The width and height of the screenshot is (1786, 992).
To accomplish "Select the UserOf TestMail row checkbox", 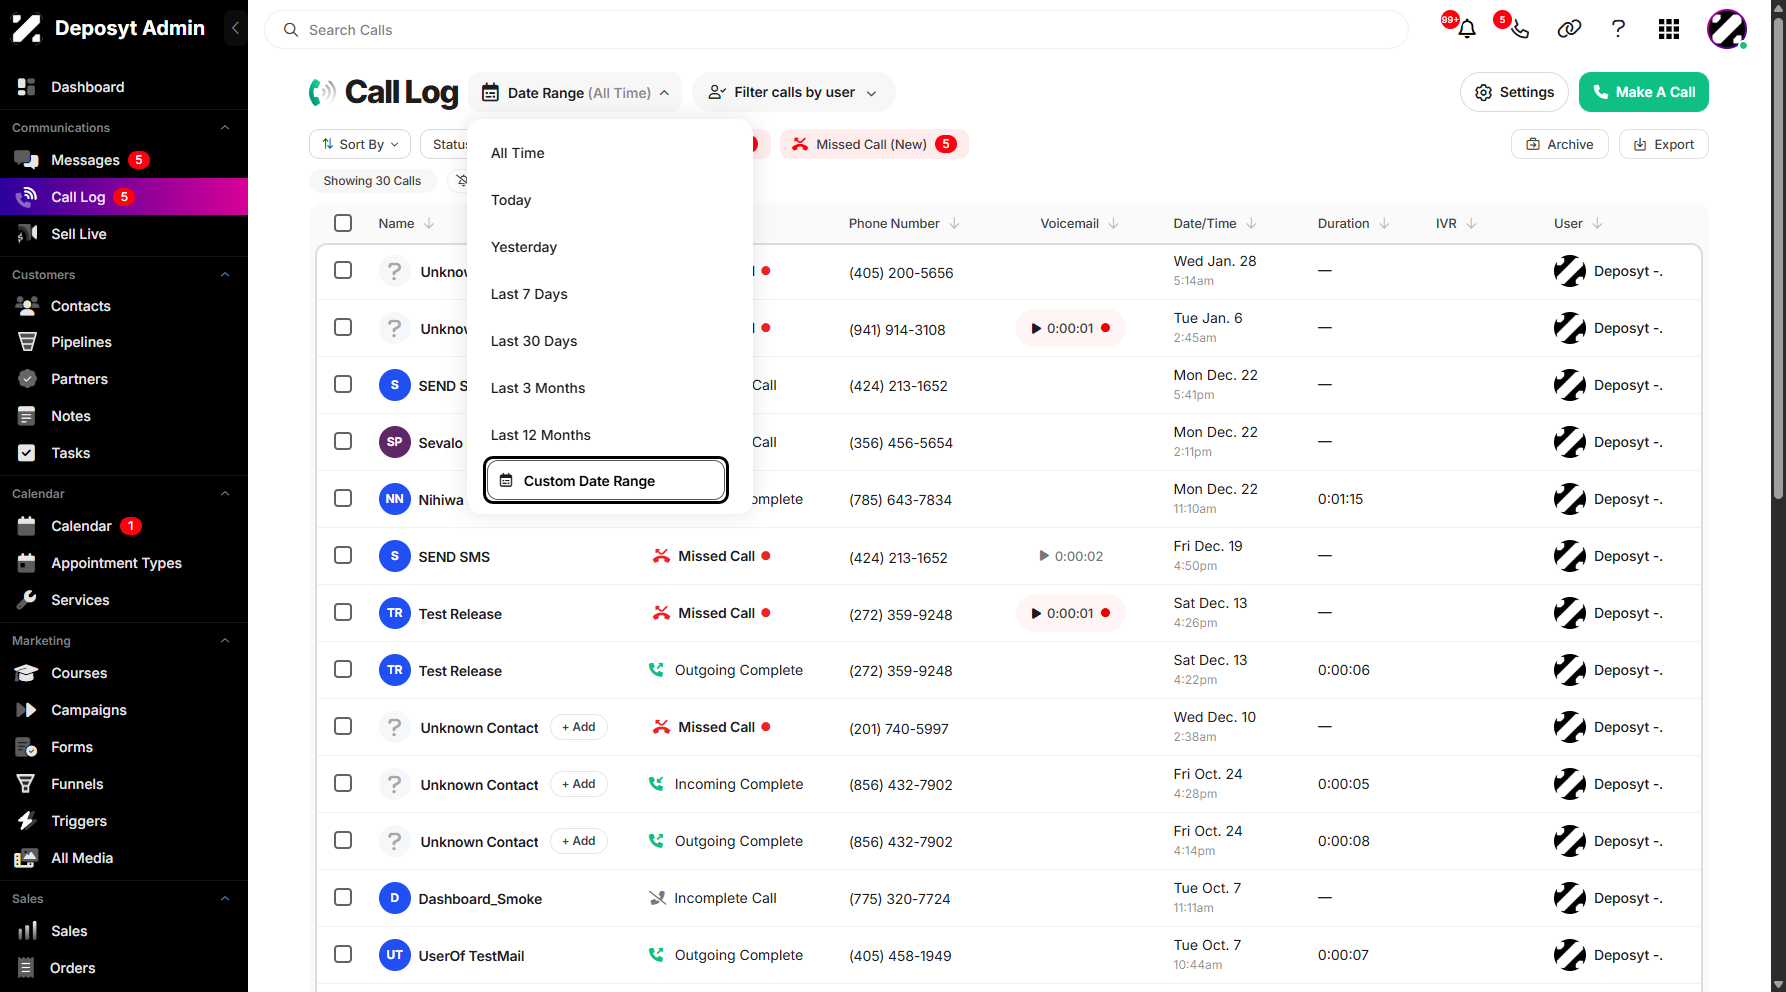I will (343, 954).
